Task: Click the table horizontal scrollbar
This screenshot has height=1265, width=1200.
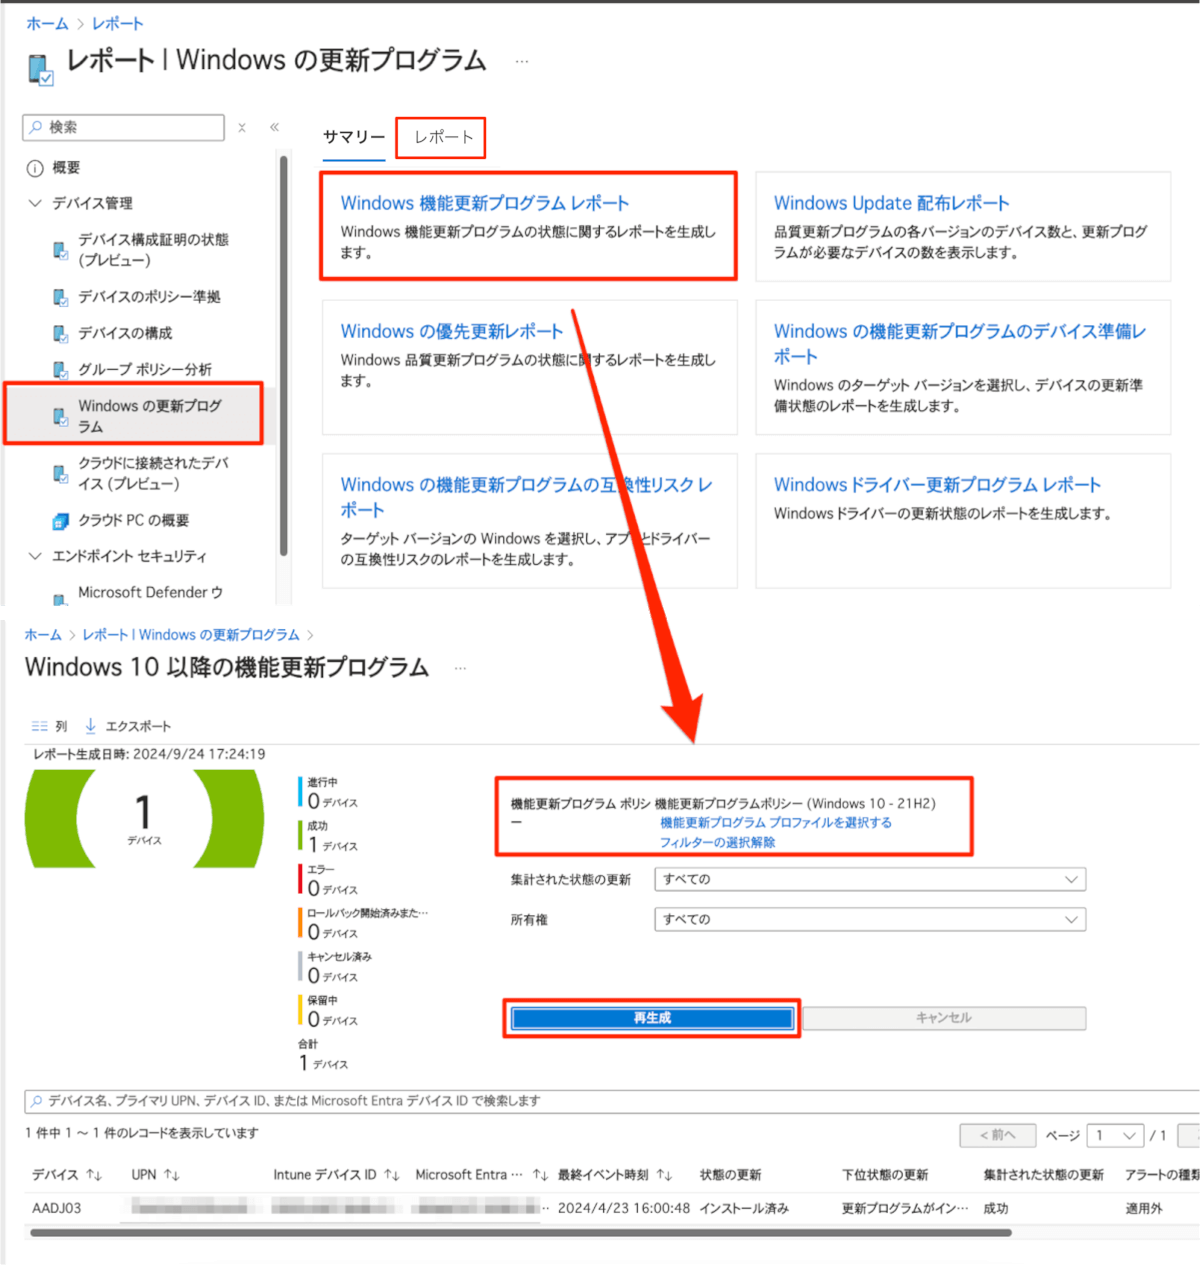Action: point(520,1232)
